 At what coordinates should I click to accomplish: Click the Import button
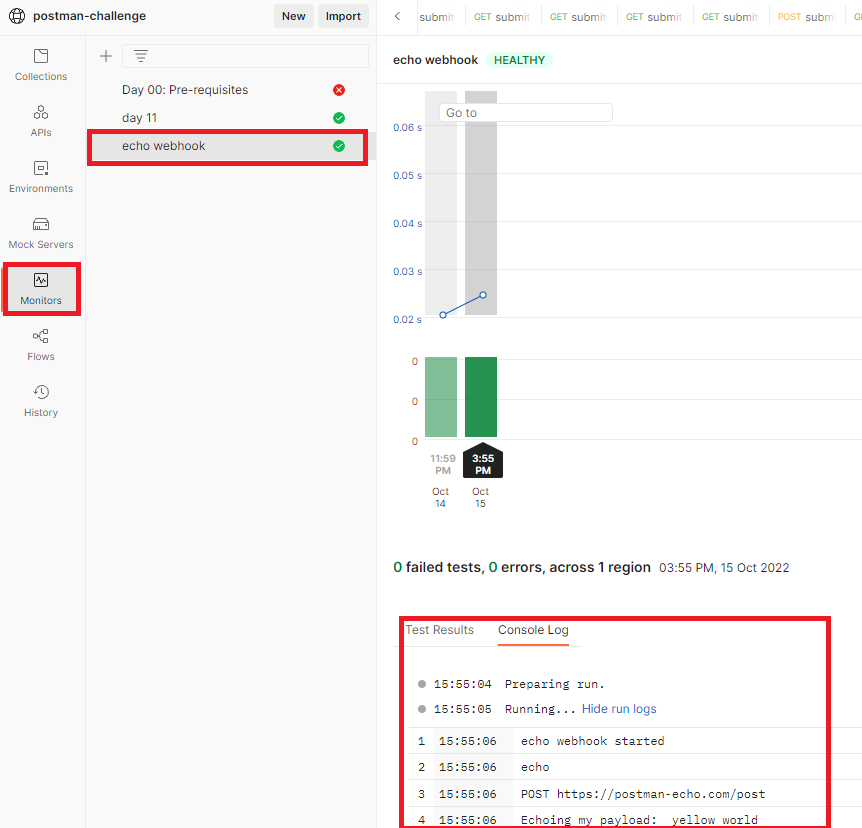343,16
